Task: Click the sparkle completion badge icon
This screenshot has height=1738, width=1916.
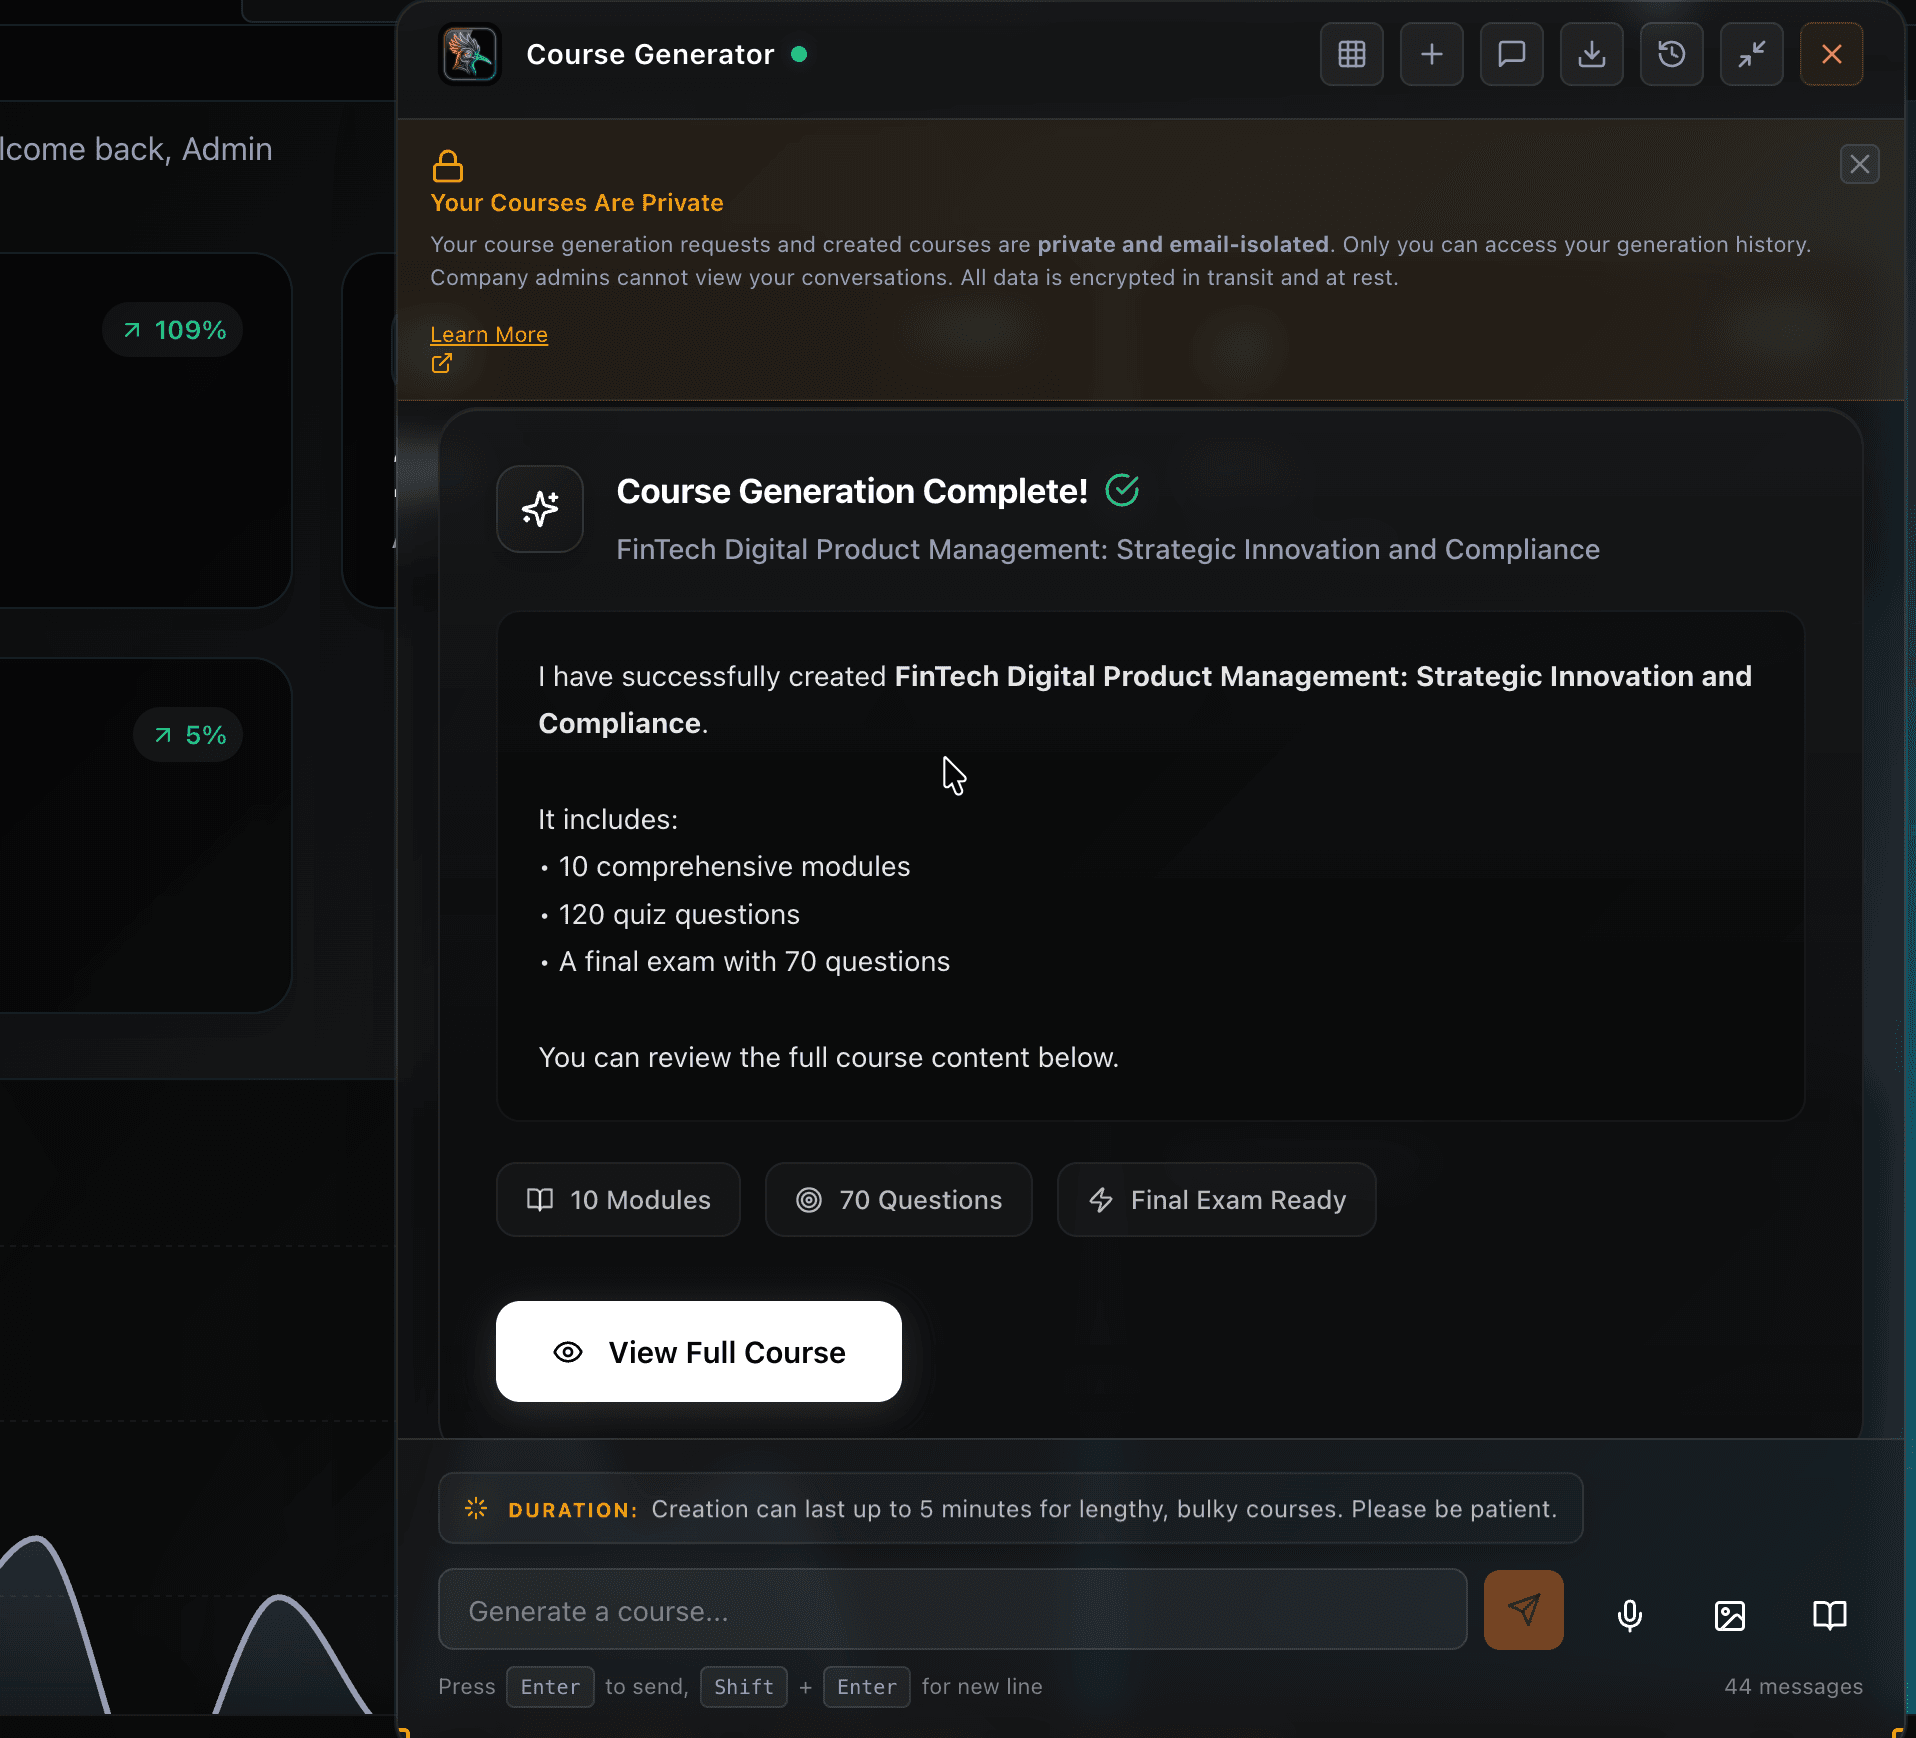Action: [x=539, y=510]
